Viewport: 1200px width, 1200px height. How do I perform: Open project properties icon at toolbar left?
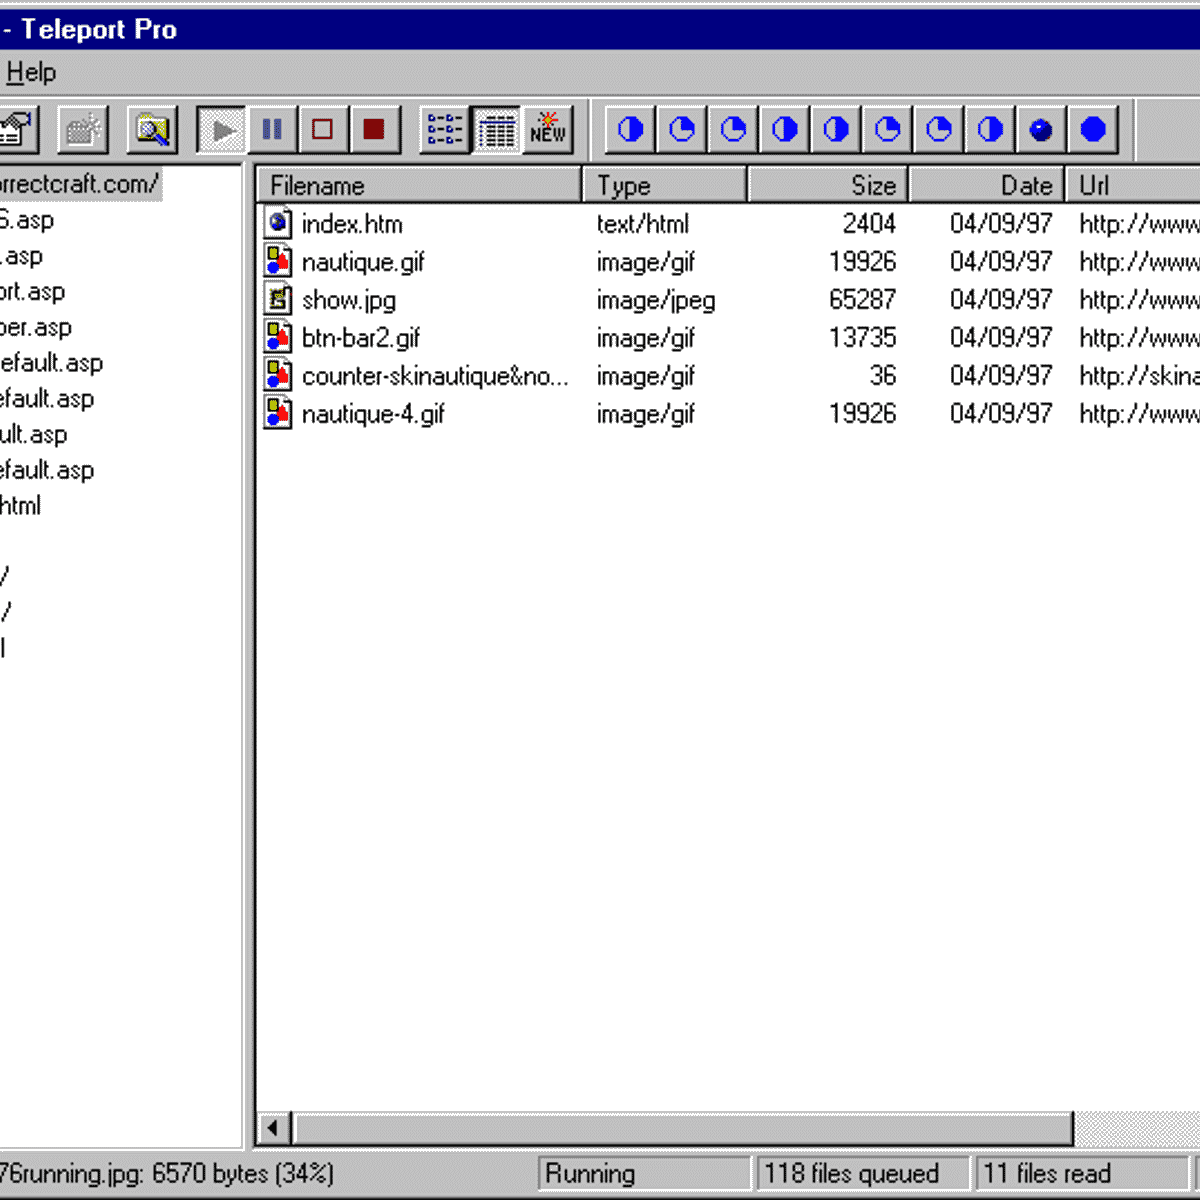pyautogui.click(x=17, y=129)
